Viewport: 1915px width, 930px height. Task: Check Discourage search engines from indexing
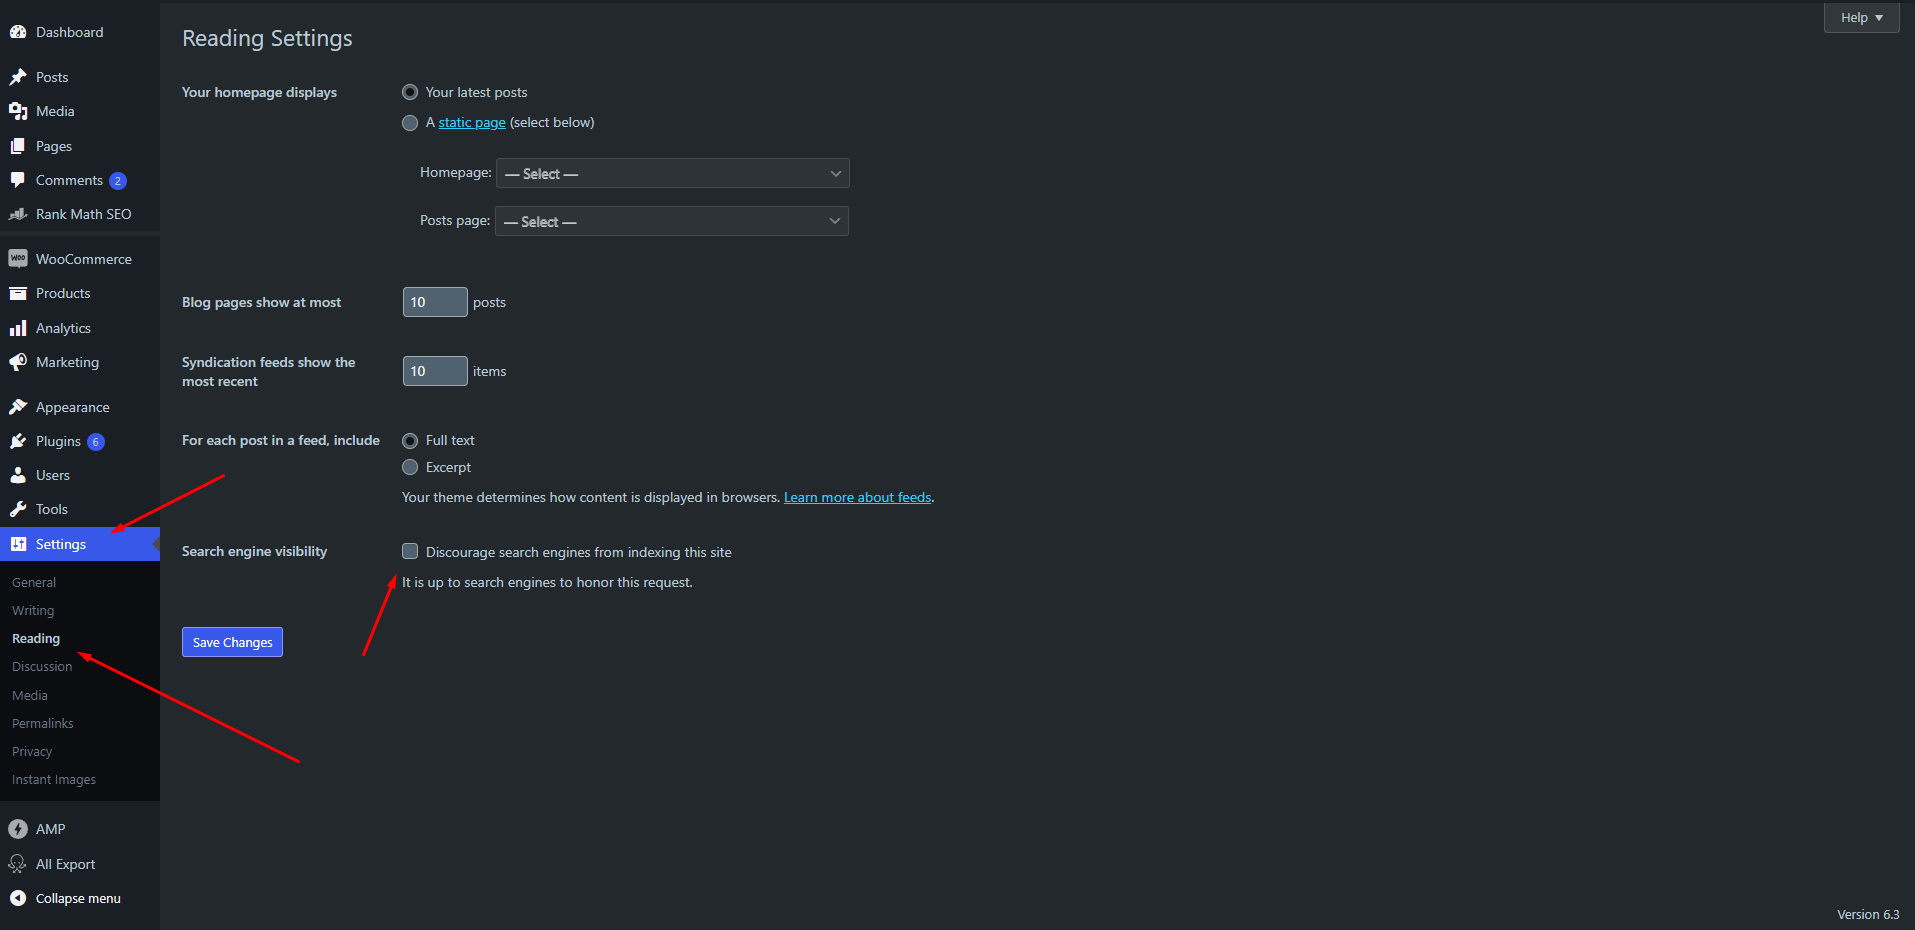point(410,551)
